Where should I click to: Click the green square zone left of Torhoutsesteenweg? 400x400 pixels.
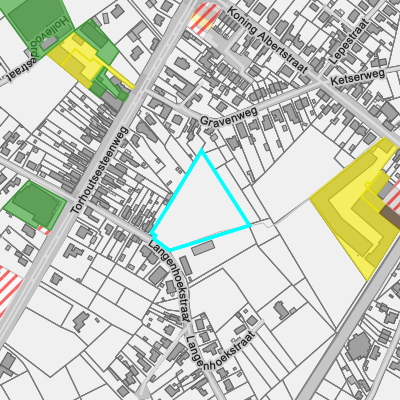click(35, 204)
